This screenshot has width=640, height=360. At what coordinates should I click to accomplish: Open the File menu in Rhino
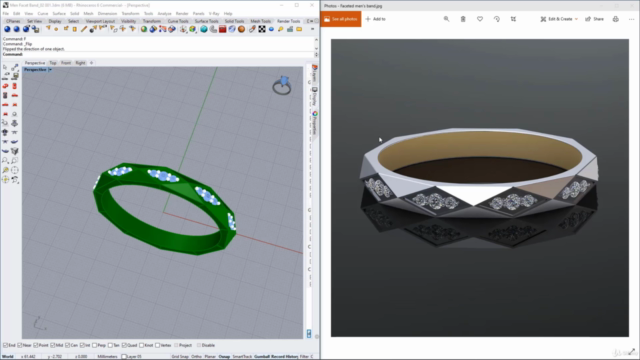(x=6, y=13)
